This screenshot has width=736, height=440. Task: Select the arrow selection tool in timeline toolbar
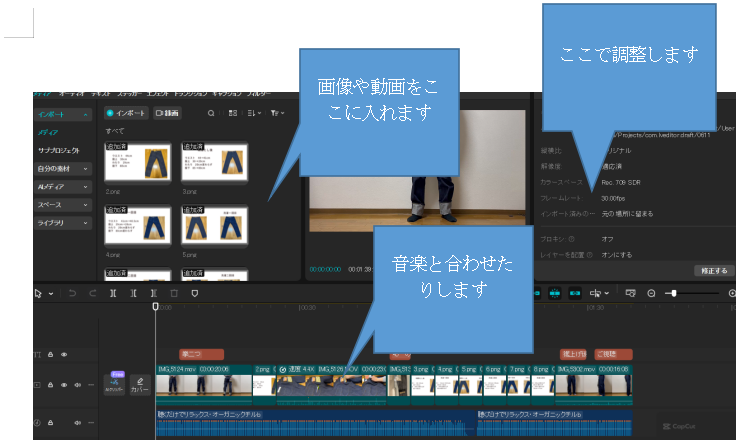pos(38,293)
